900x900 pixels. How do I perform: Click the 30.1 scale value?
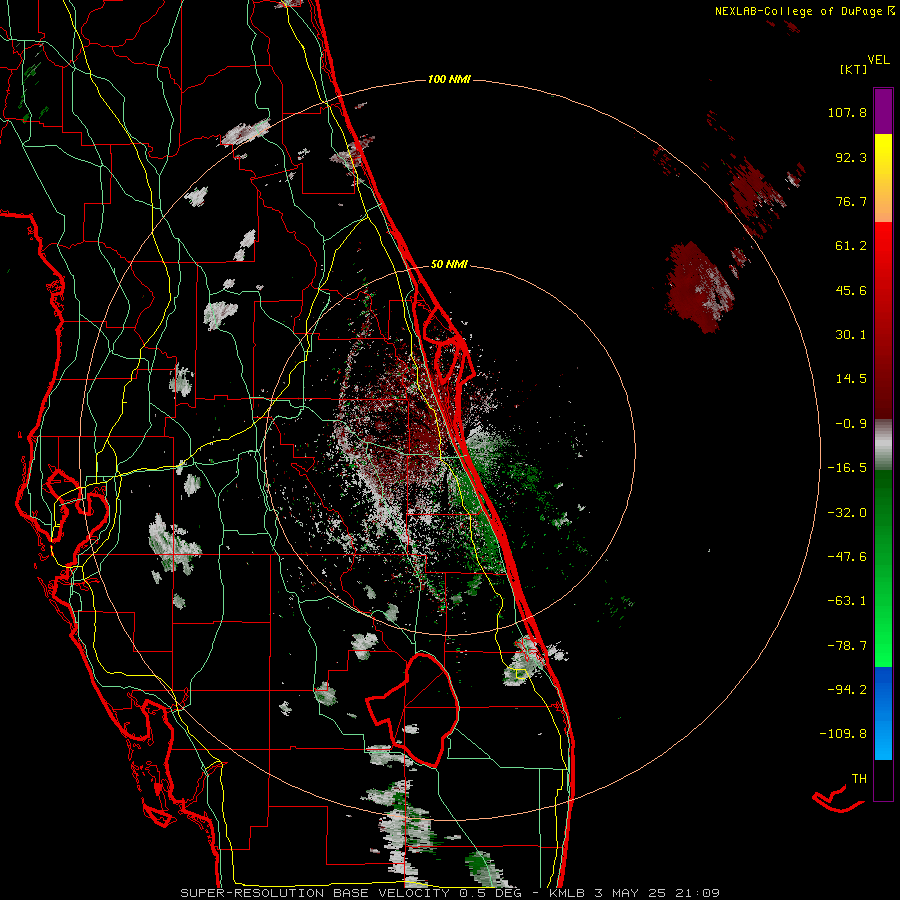851,335
